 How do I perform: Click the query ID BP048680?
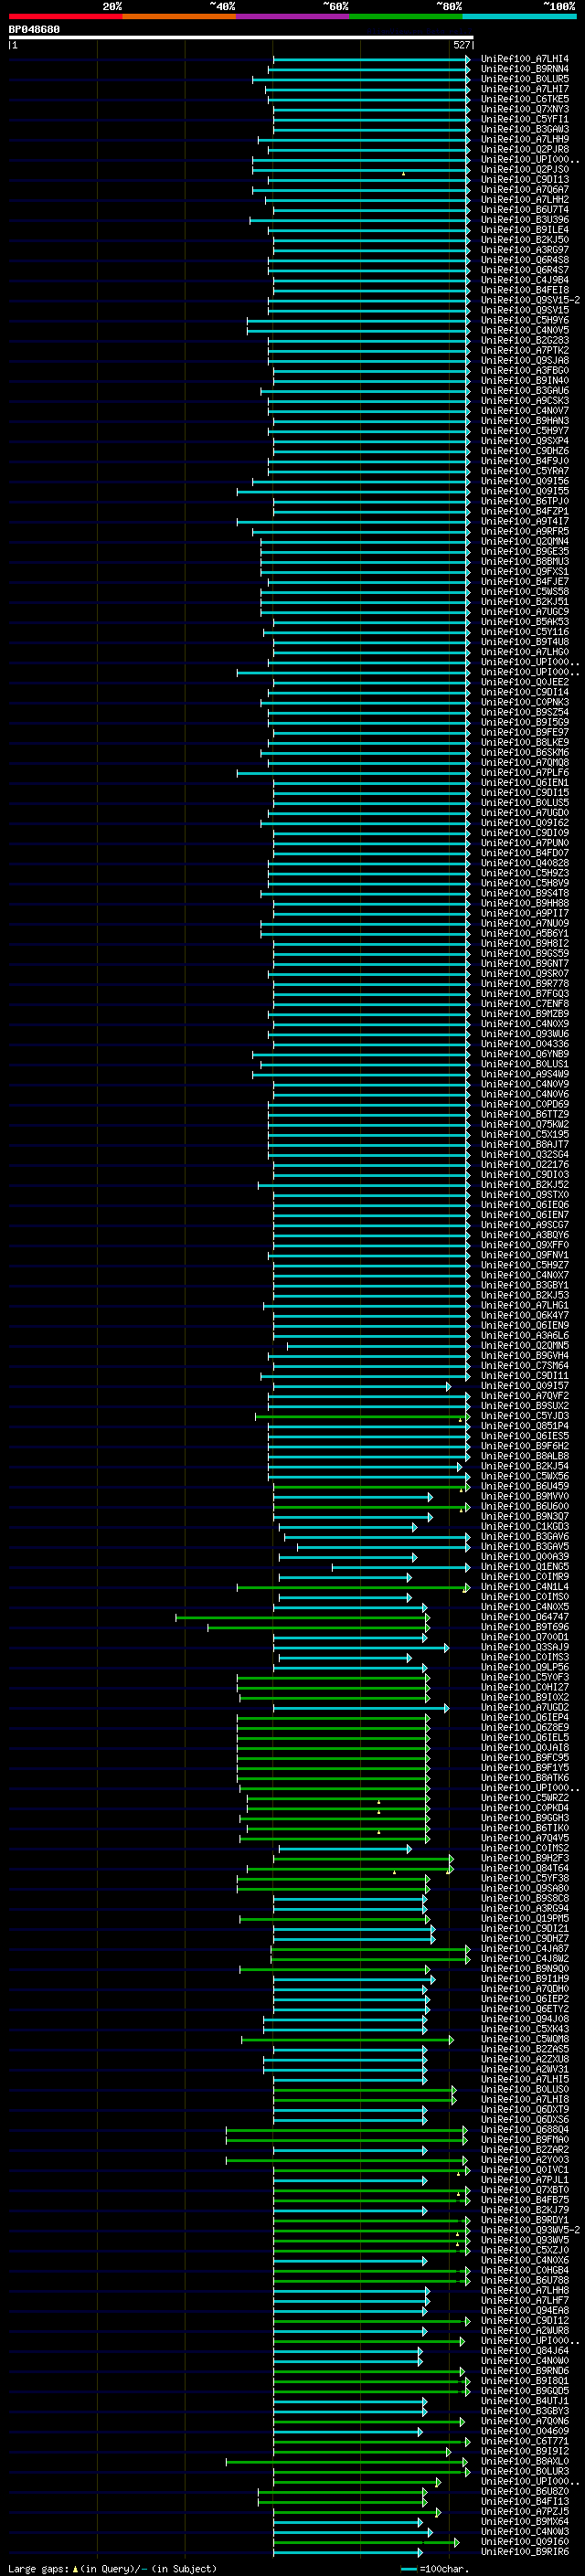34,30
